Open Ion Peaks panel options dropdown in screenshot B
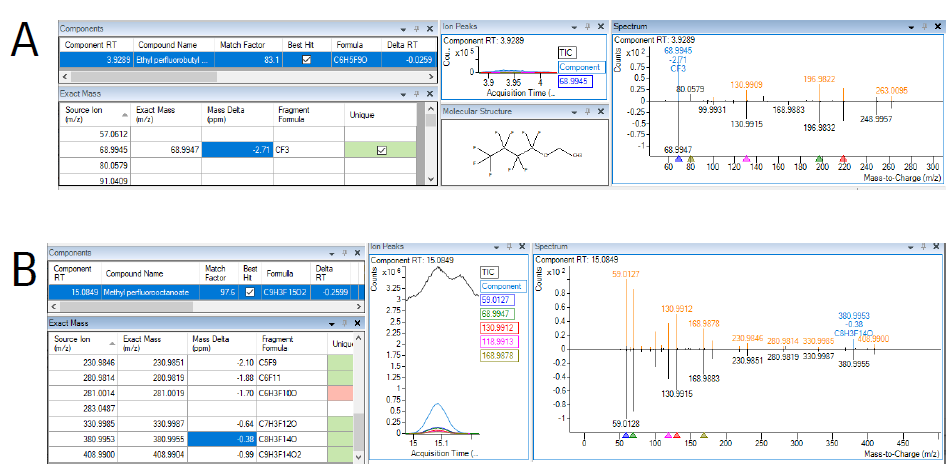Image resolution: width=951 pixels, height=468 pixels. point(496,247)
